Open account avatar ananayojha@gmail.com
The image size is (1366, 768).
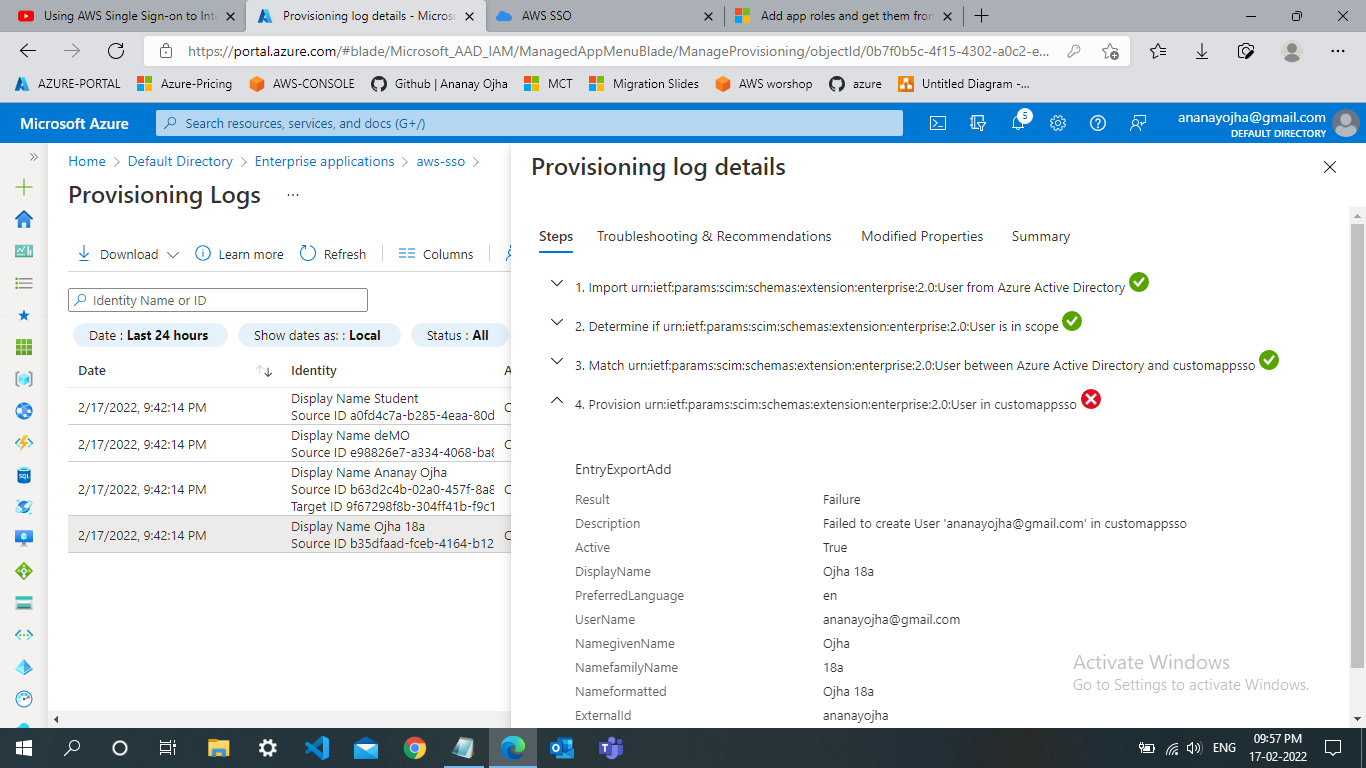pyautogui.click(x=1346, y=123)
